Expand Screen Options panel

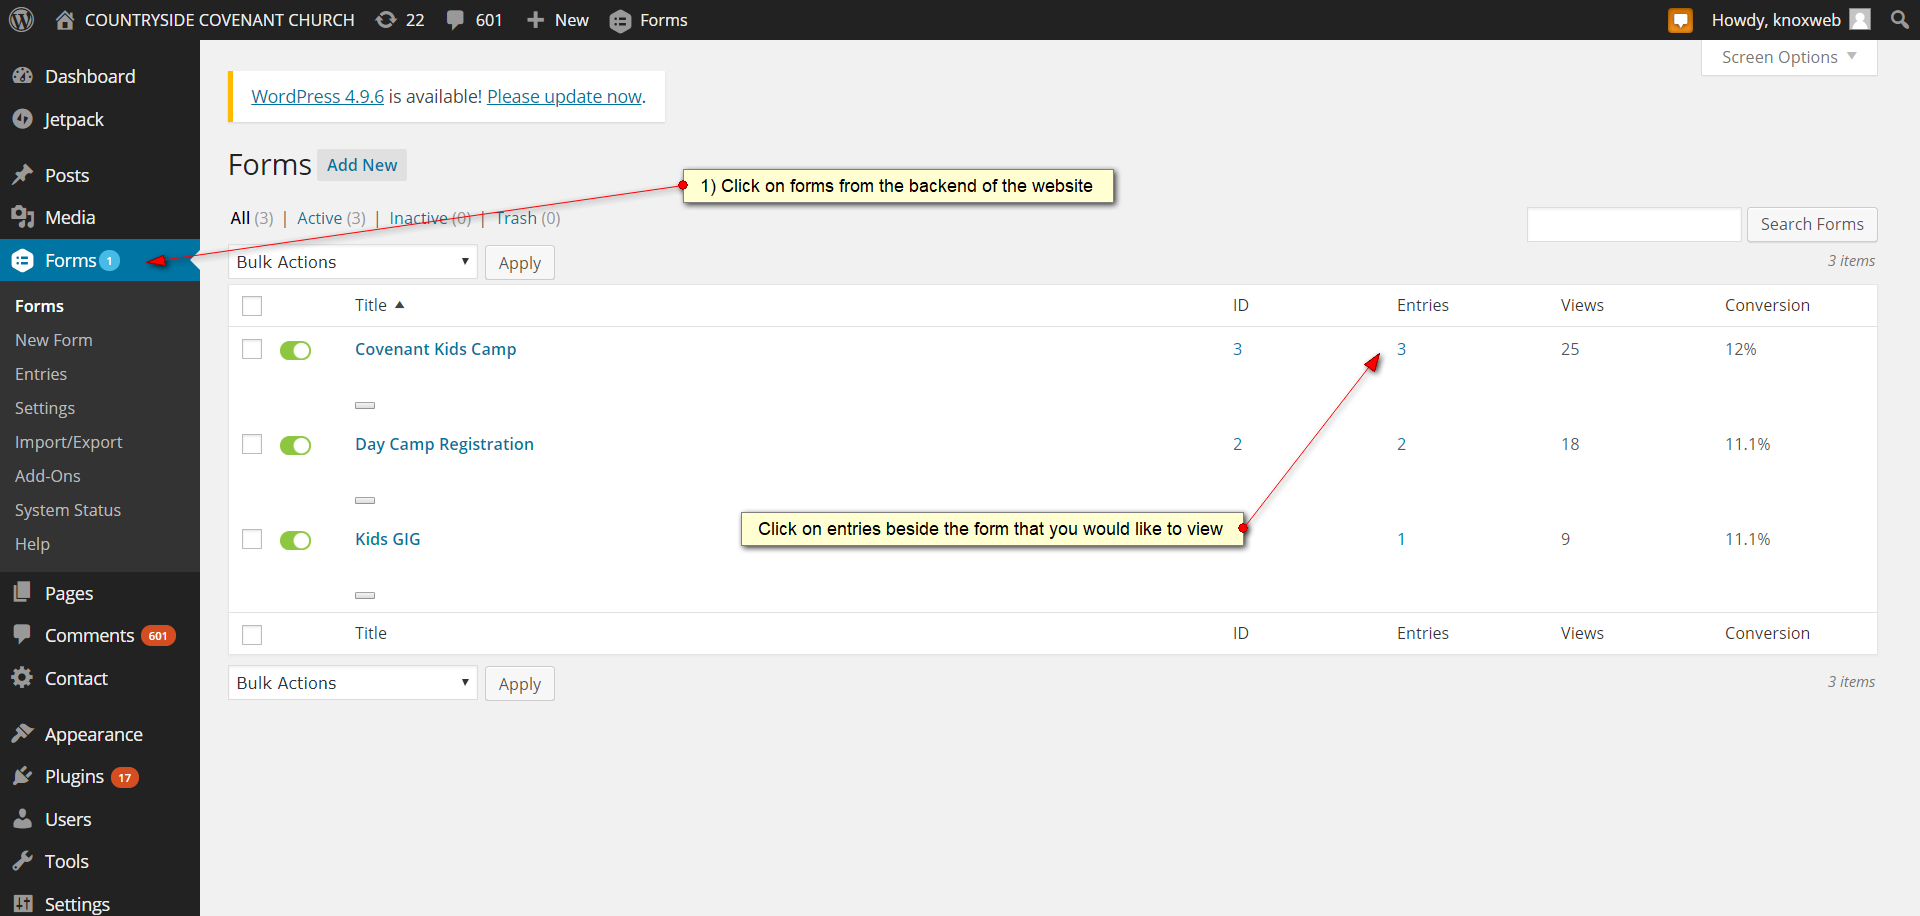pos(1789,57)
